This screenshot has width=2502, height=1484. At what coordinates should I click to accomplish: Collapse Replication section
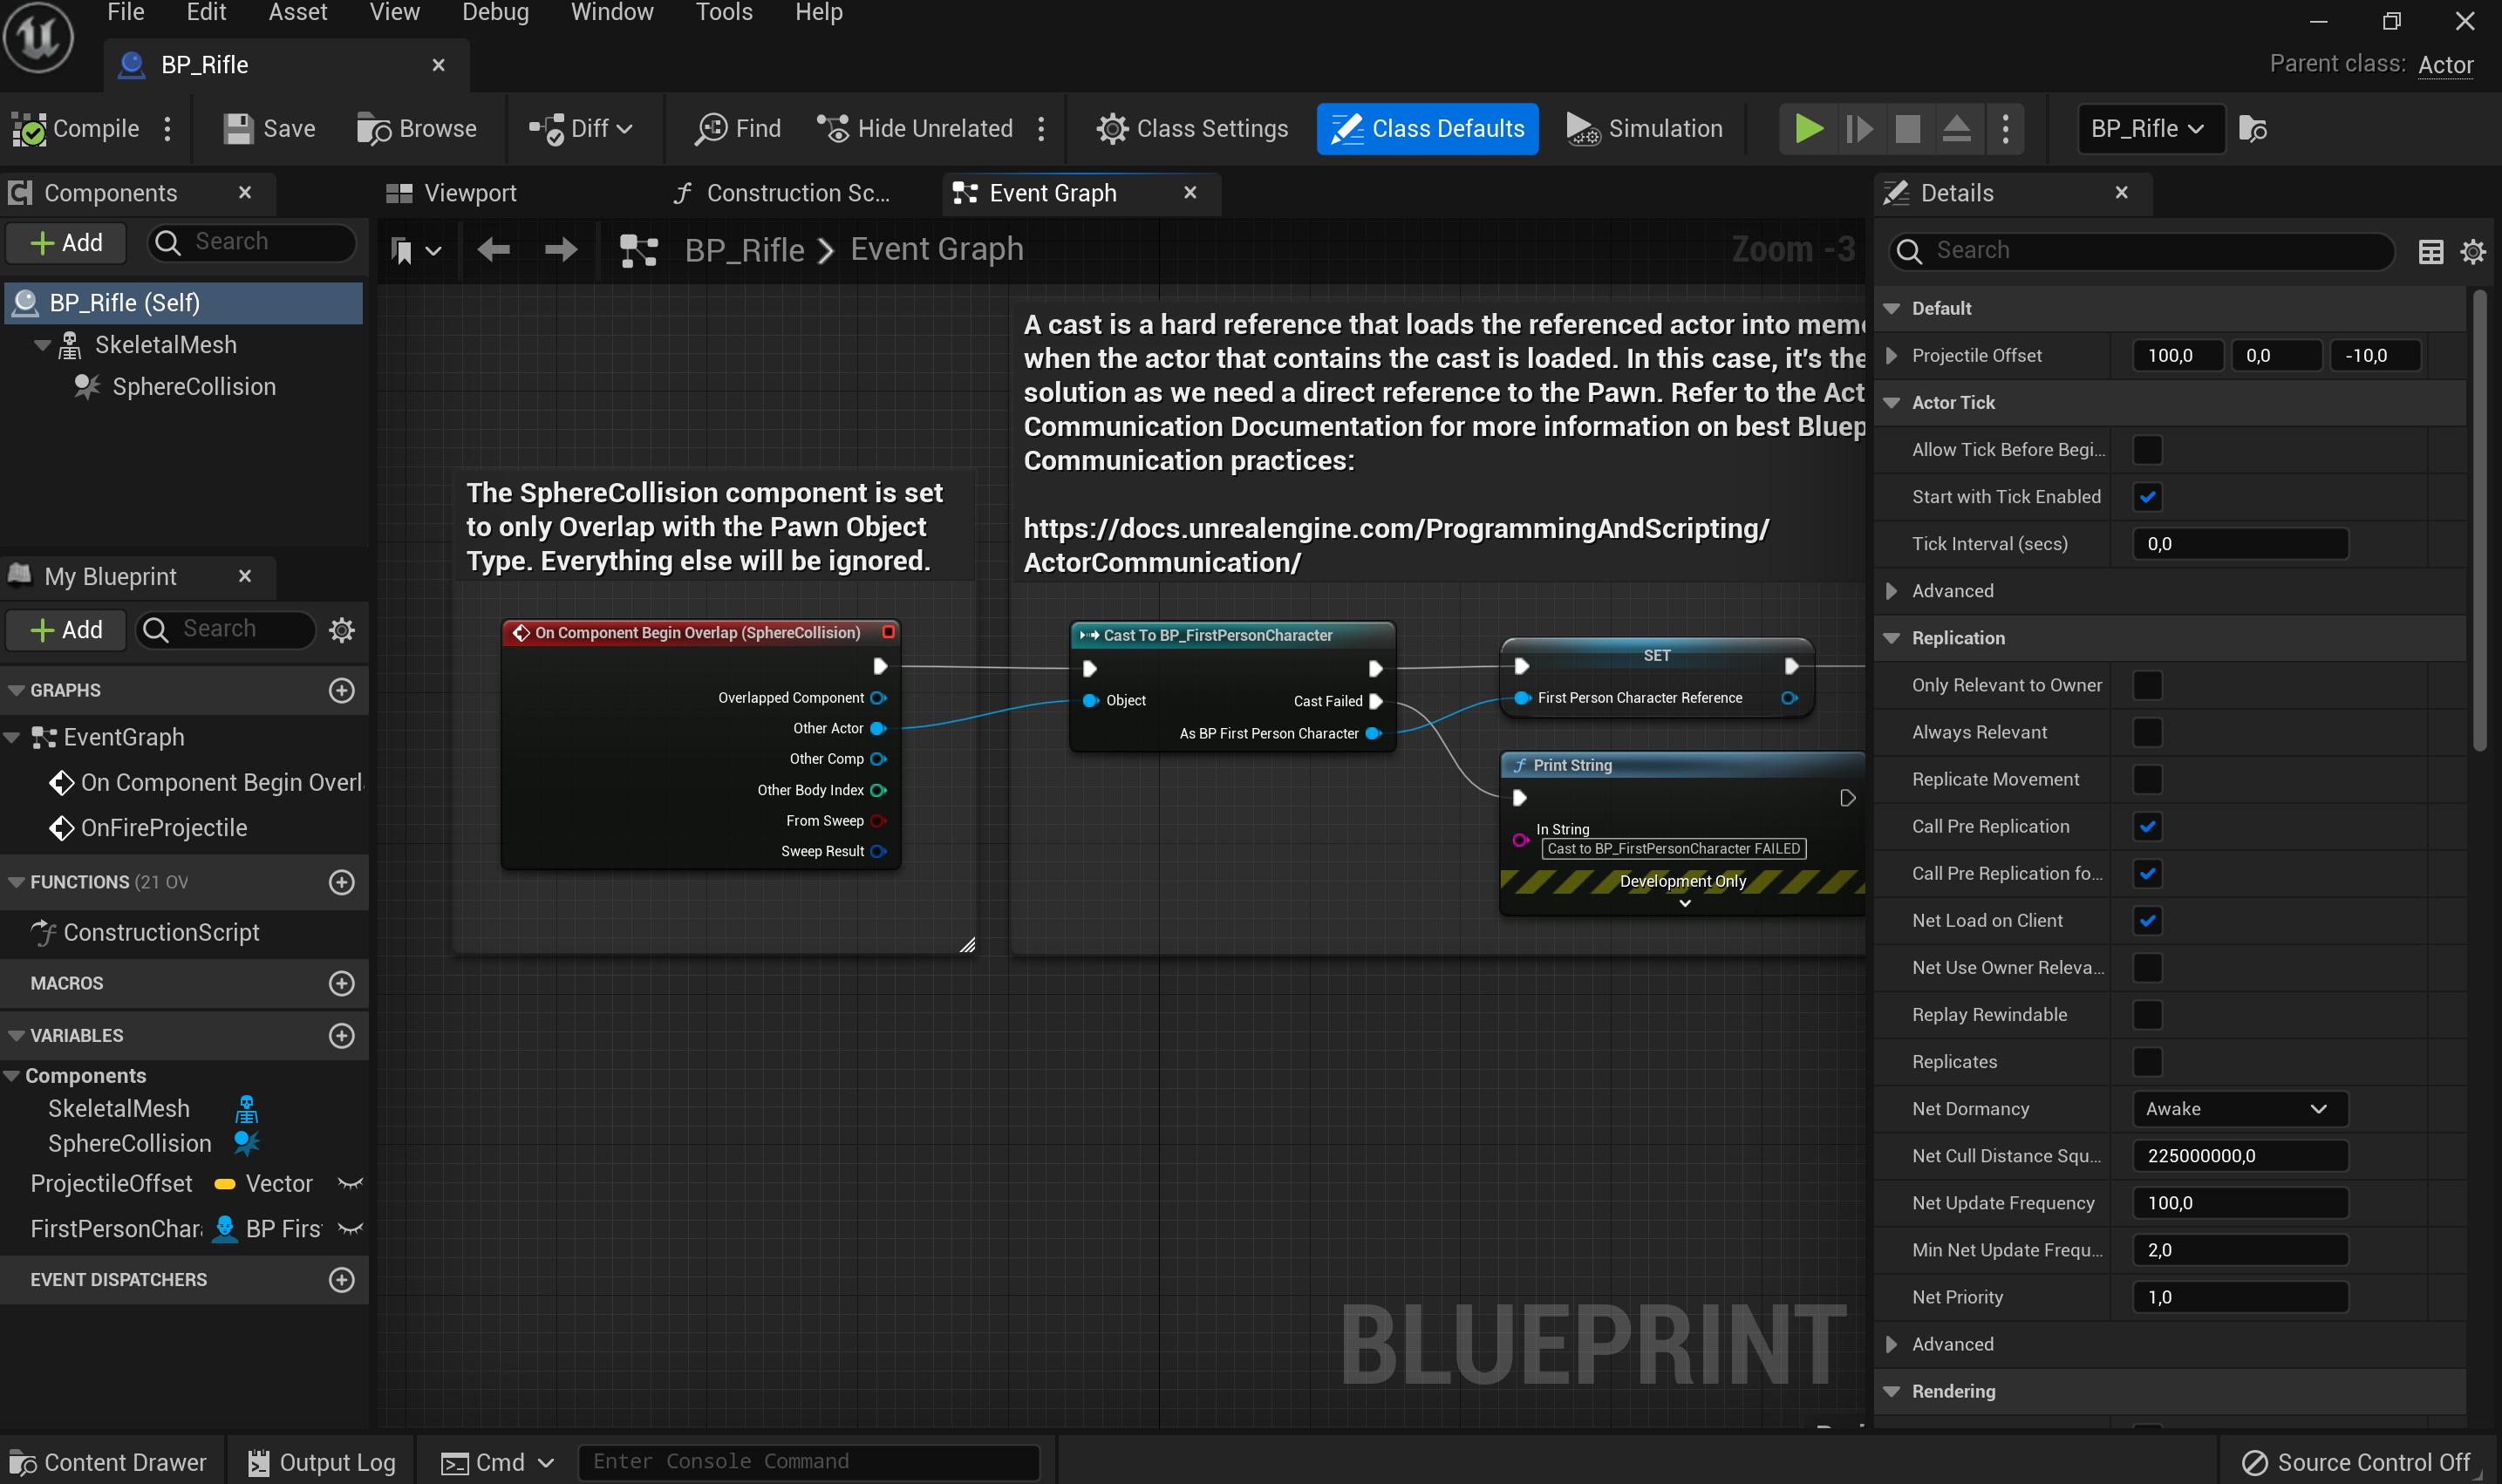pyautogui.click(x=1891, y=638)
